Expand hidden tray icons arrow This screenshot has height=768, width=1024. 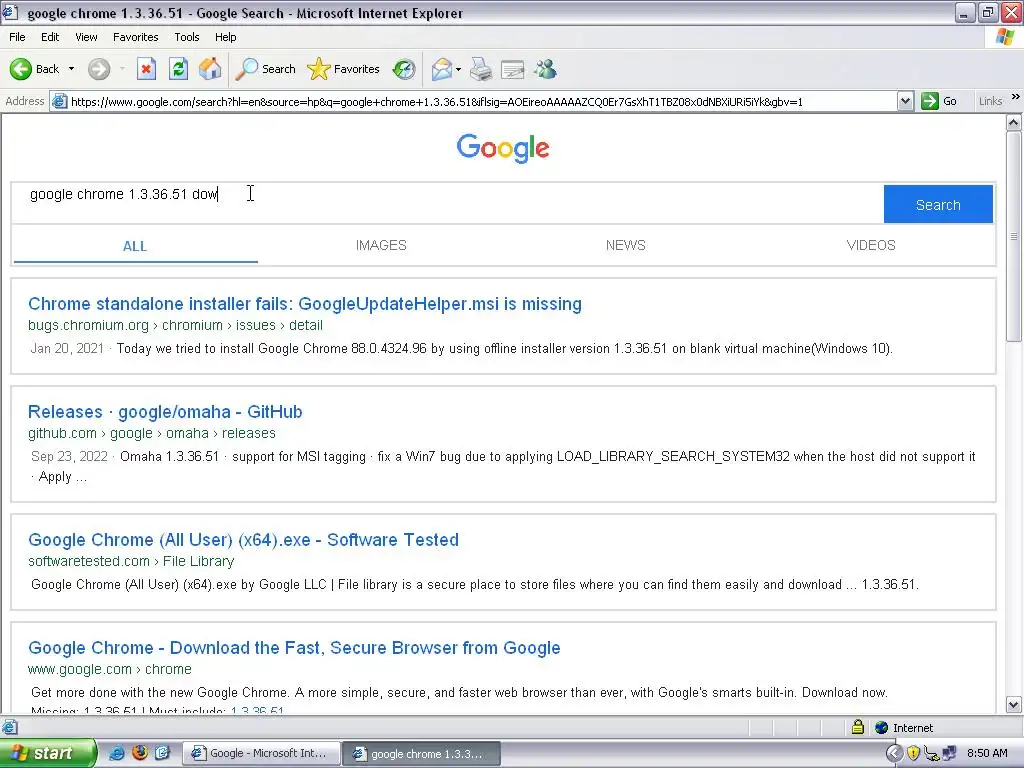(x=894, y=753)
